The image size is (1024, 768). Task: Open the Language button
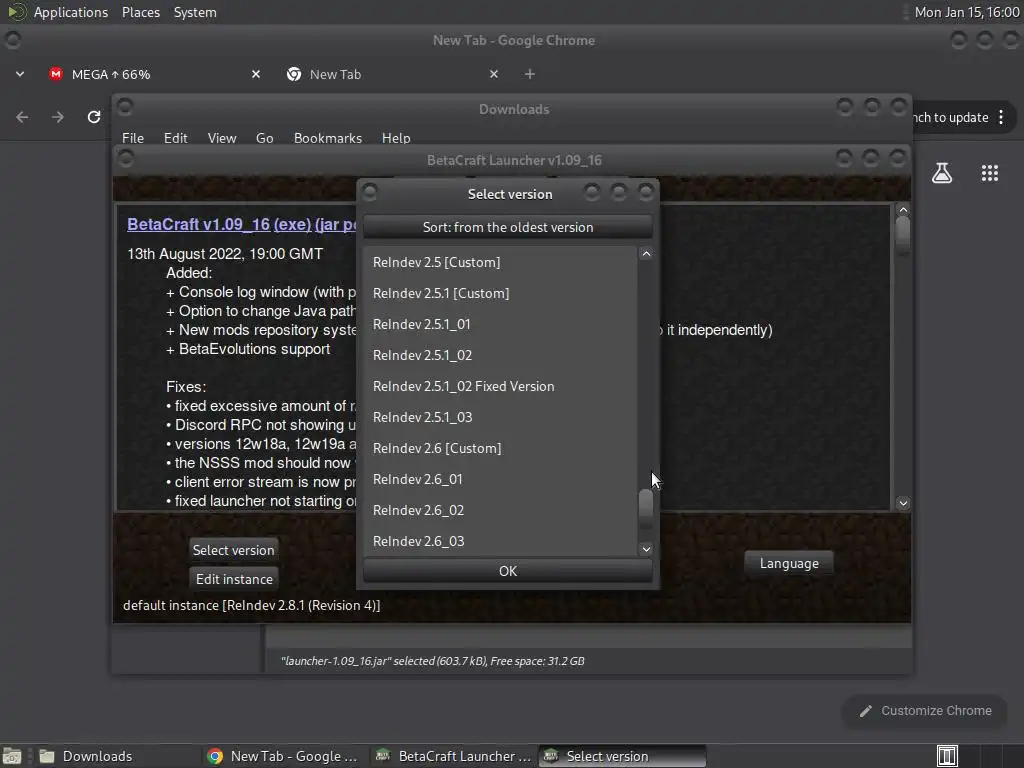pos(789,564)
